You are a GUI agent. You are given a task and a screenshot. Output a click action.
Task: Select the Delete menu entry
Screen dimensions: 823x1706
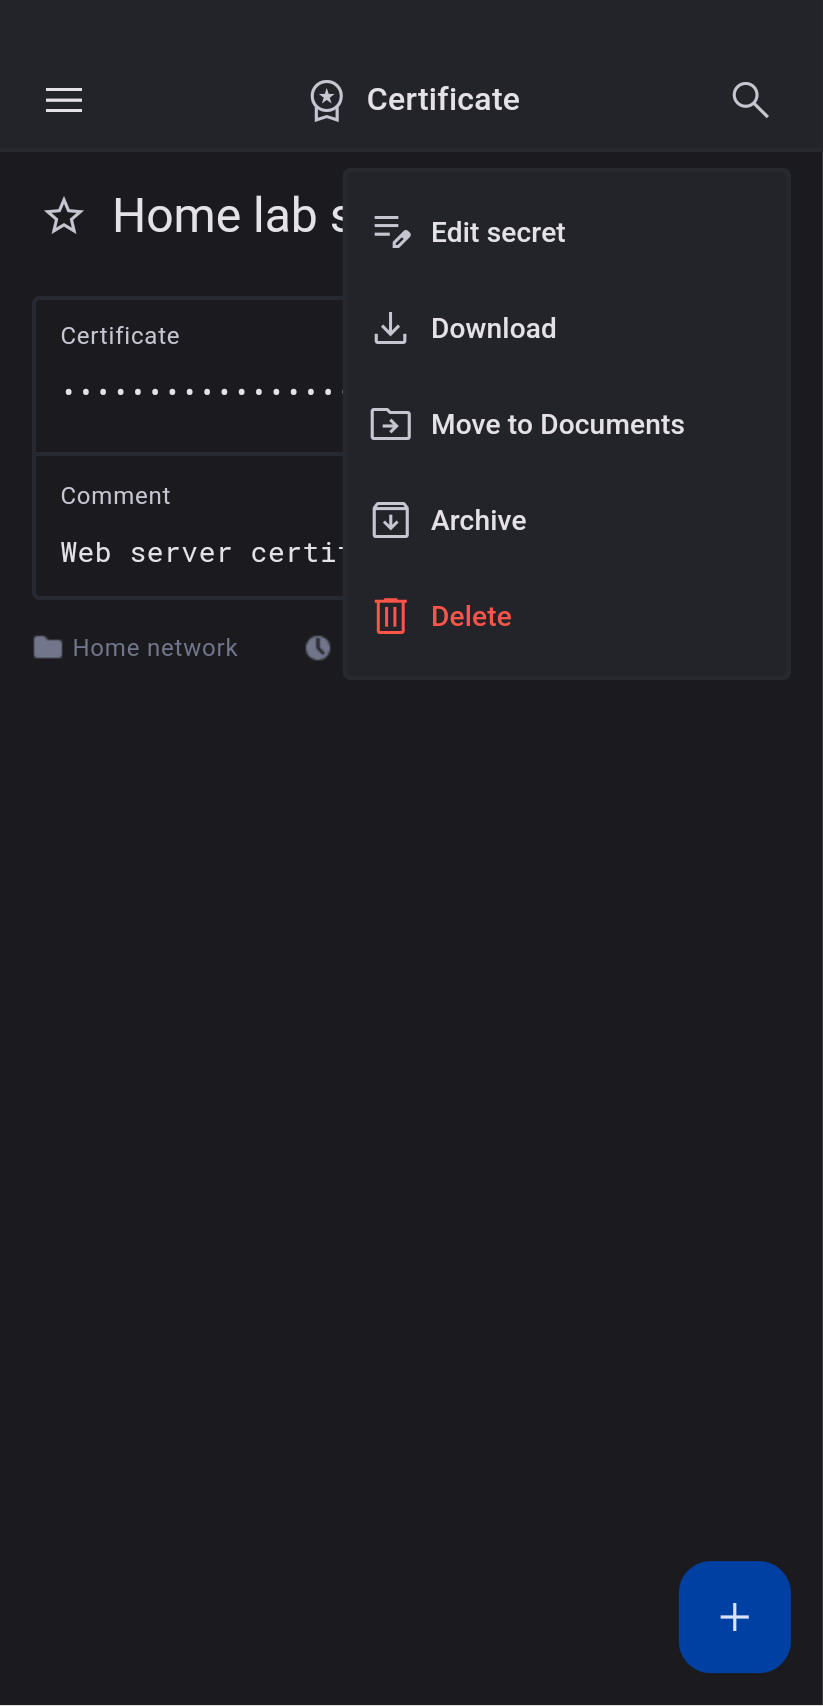coord(471,616)
